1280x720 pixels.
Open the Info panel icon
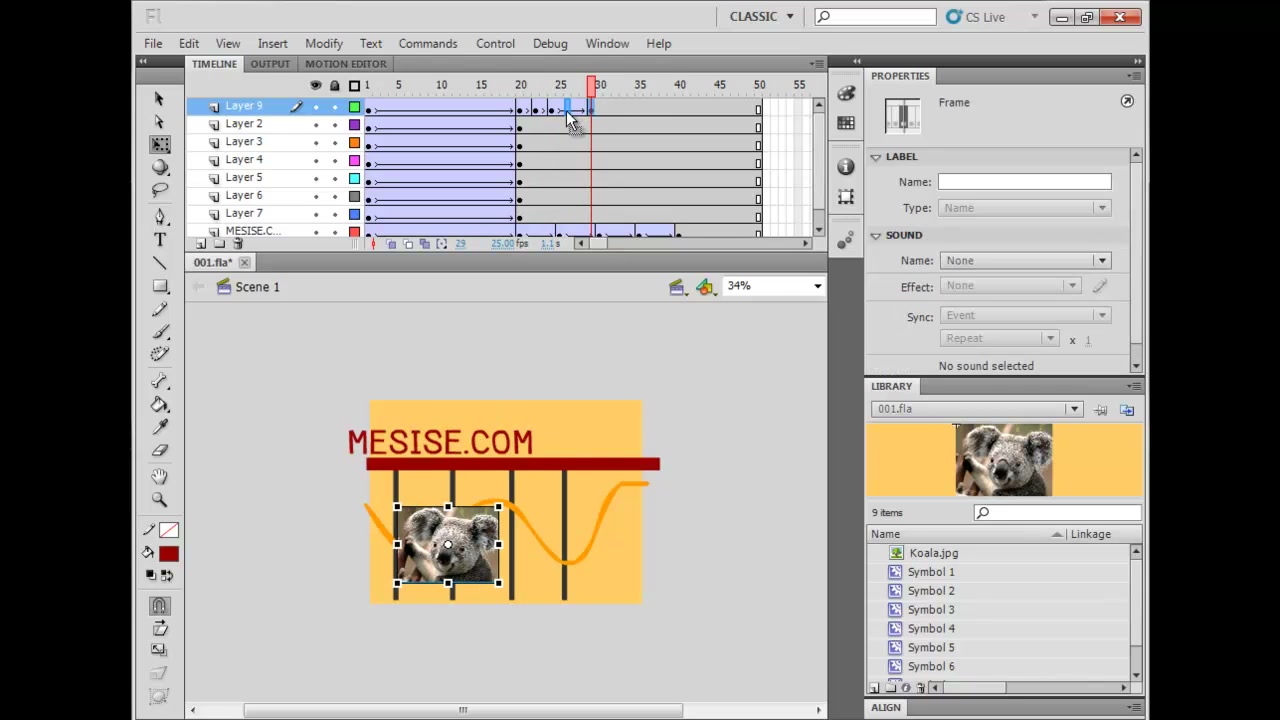point(846,167)
